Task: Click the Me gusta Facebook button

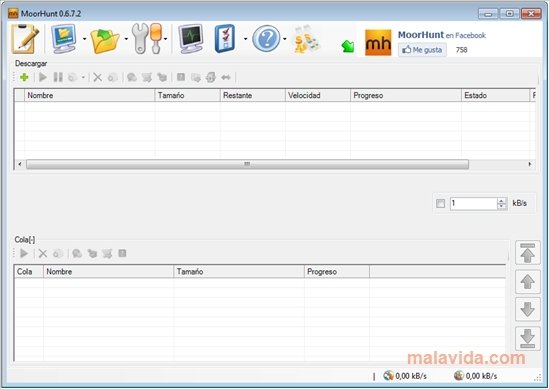Action: (x=422, y=50)
